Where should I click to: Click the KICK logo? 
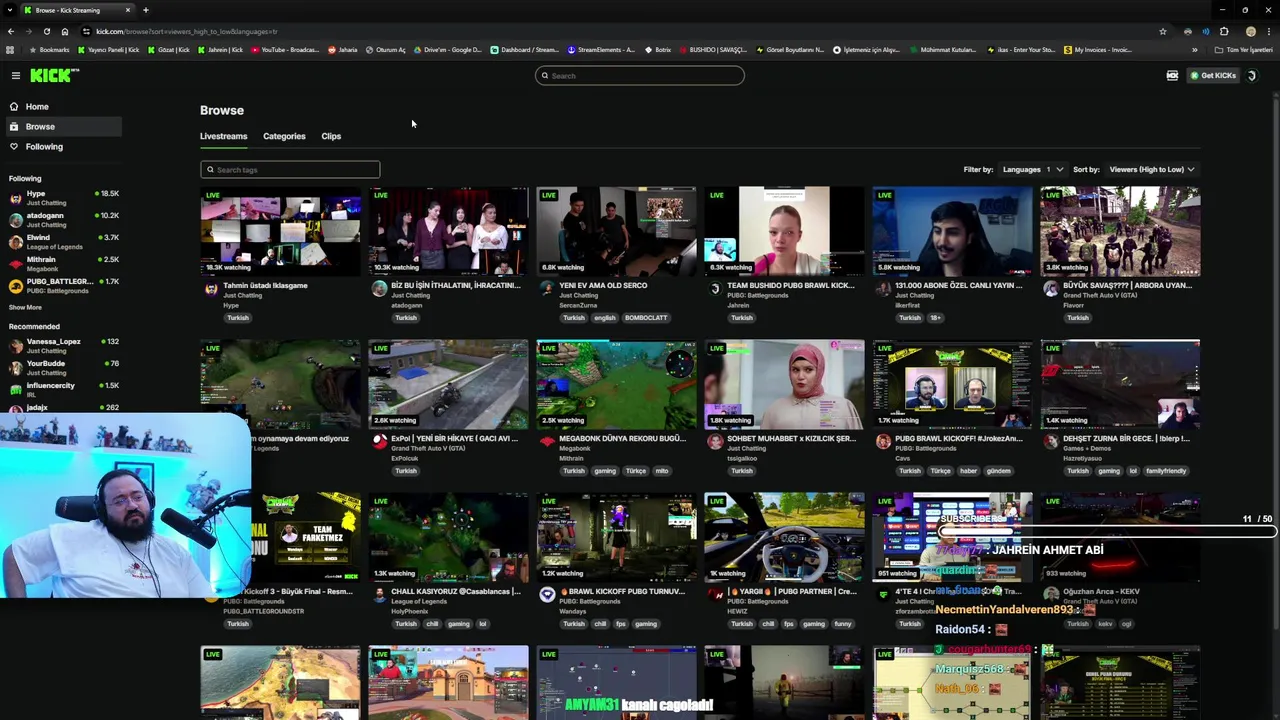(x=54, y=75)
